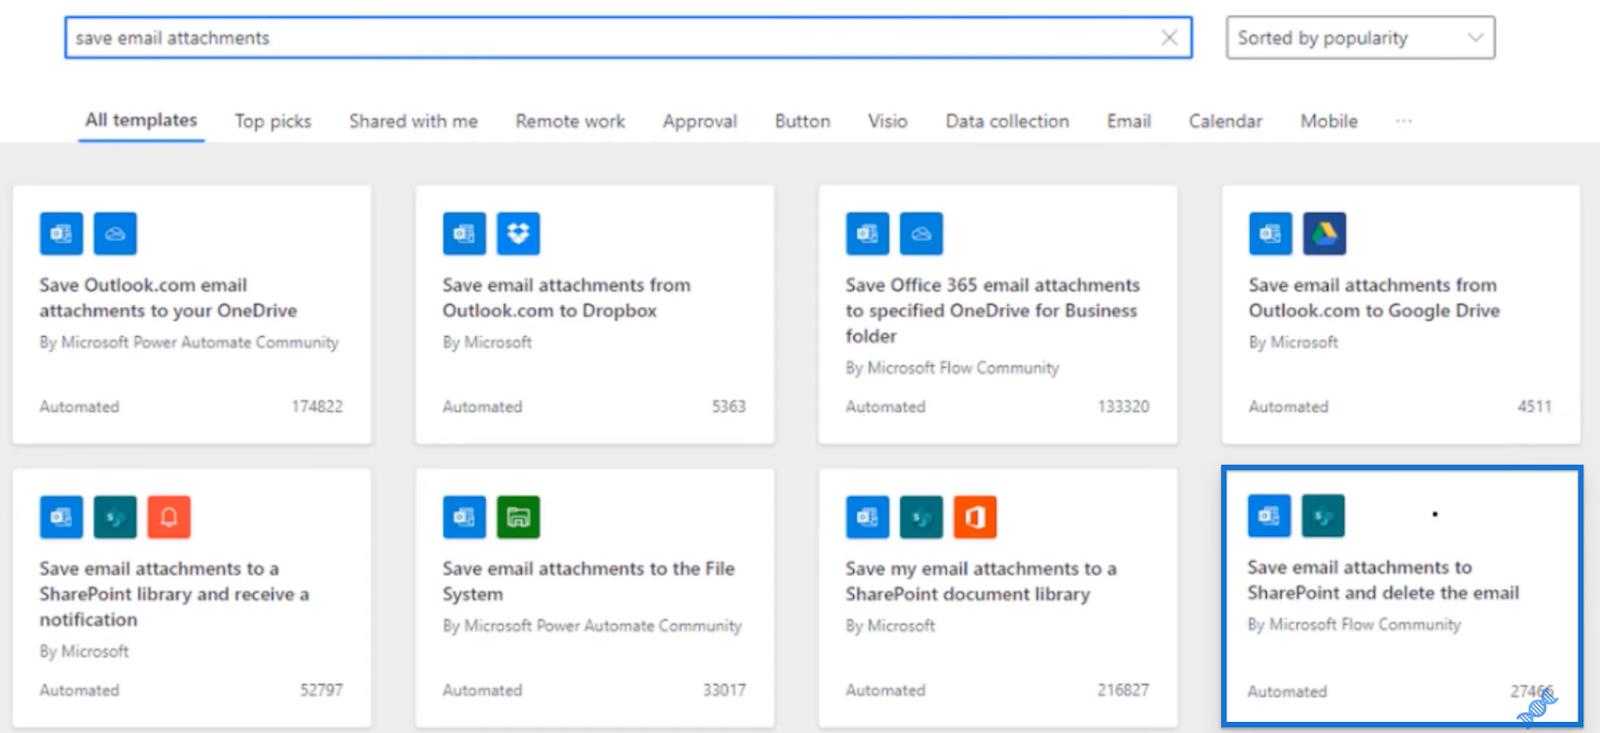Viewport: 1600px width, 733px height.
Task: Switch to the Button tab
Action: [802, 121]
